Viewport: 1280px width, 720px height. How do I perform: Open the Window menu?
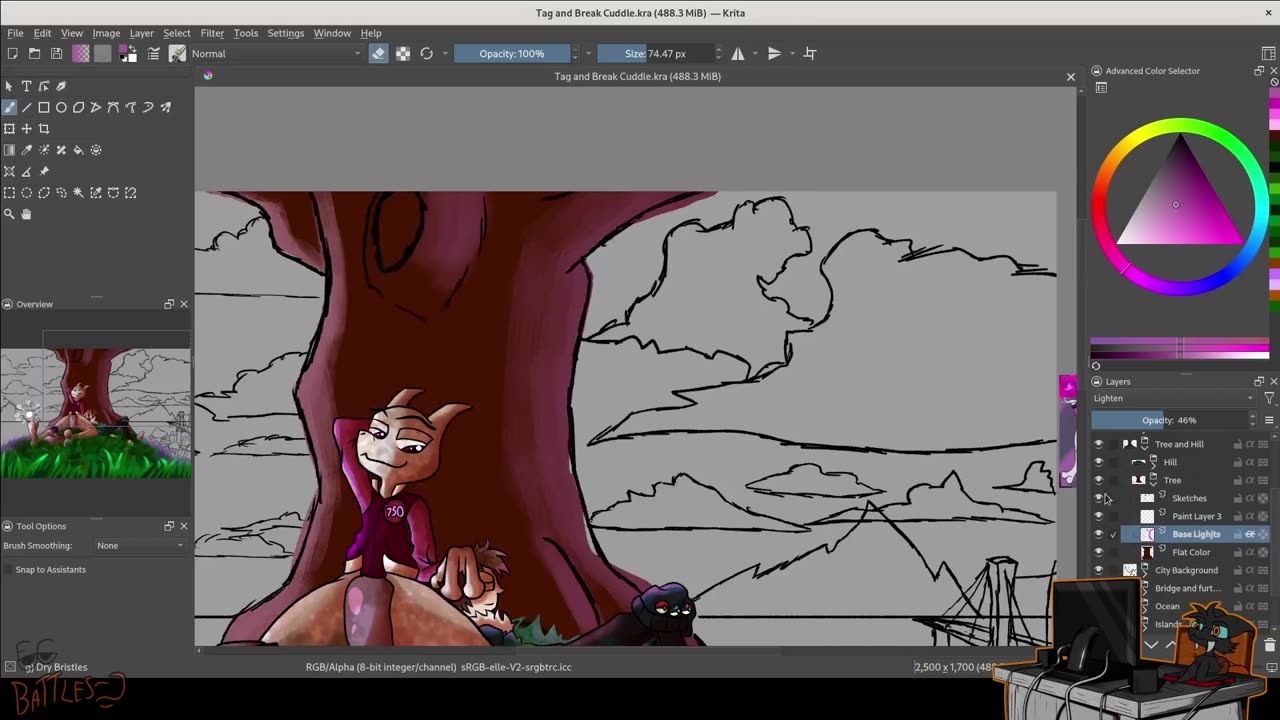(x=332, y=33)
